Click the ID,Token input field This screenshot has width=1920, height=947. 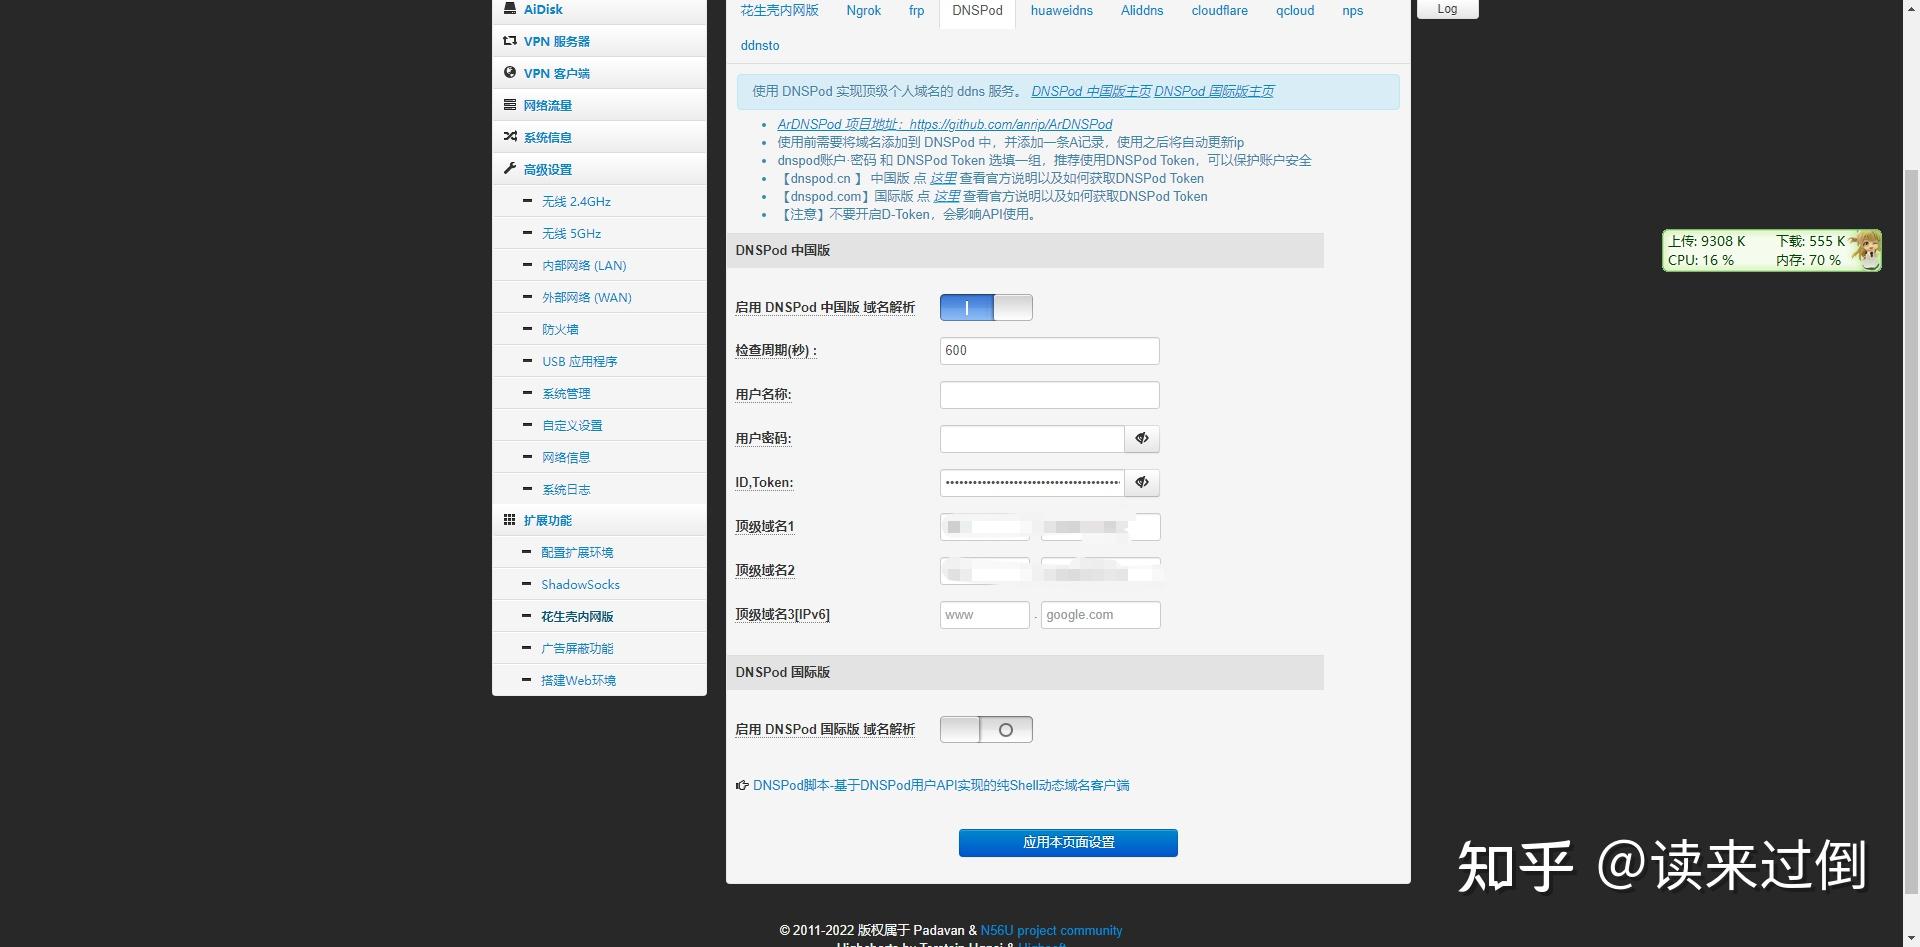pyautogui.click(x=1032, y=483)
